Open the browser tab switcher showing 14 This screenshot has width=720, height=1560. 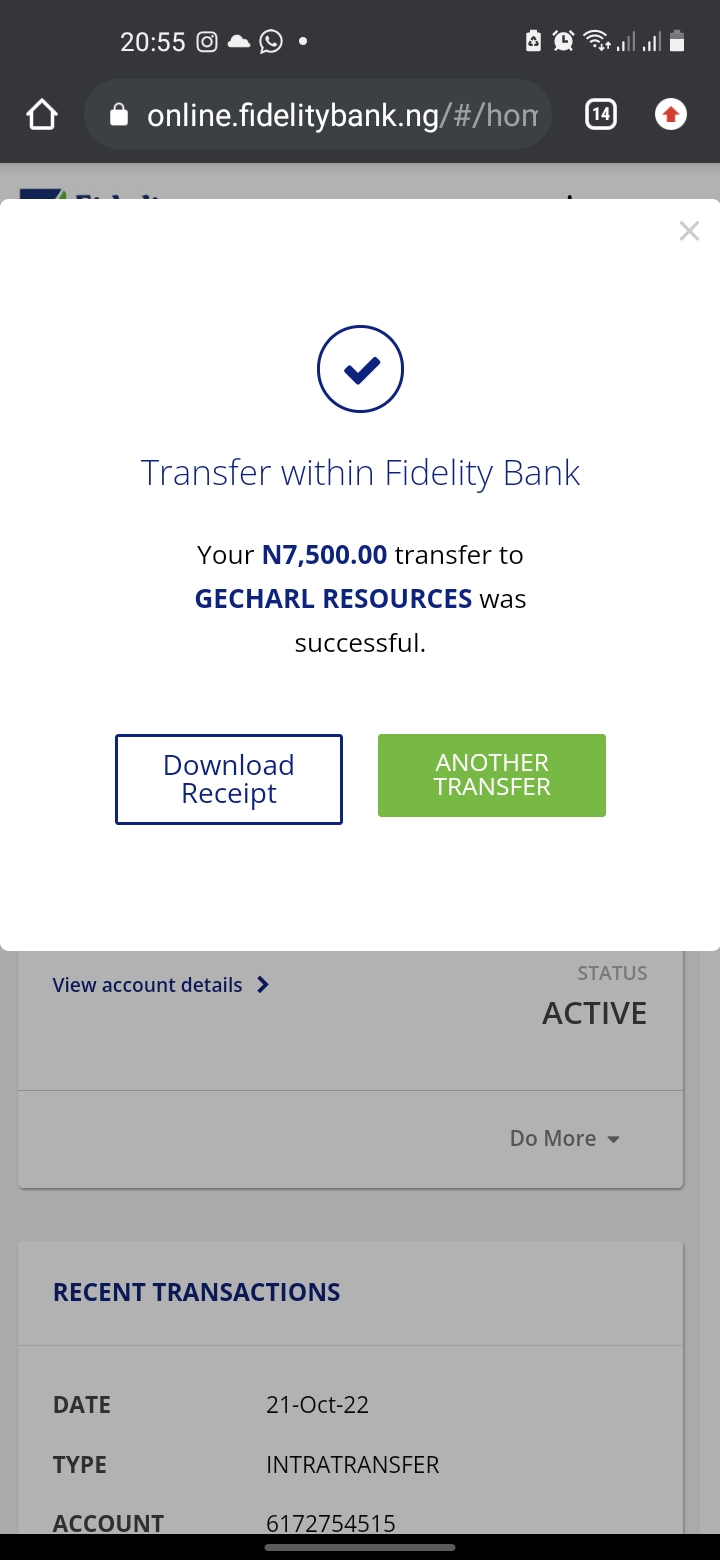point(600,115)
